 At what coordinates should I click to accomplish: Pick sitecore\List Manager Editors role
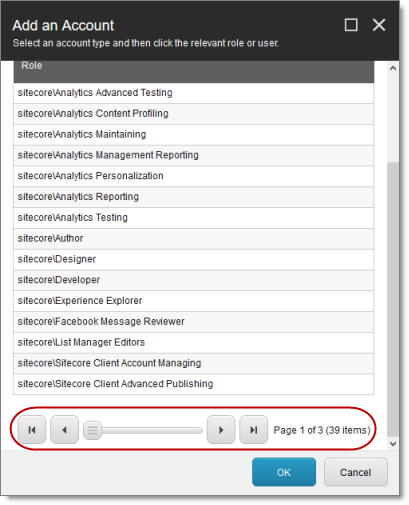pyautogui.click(x=194, y=342)
